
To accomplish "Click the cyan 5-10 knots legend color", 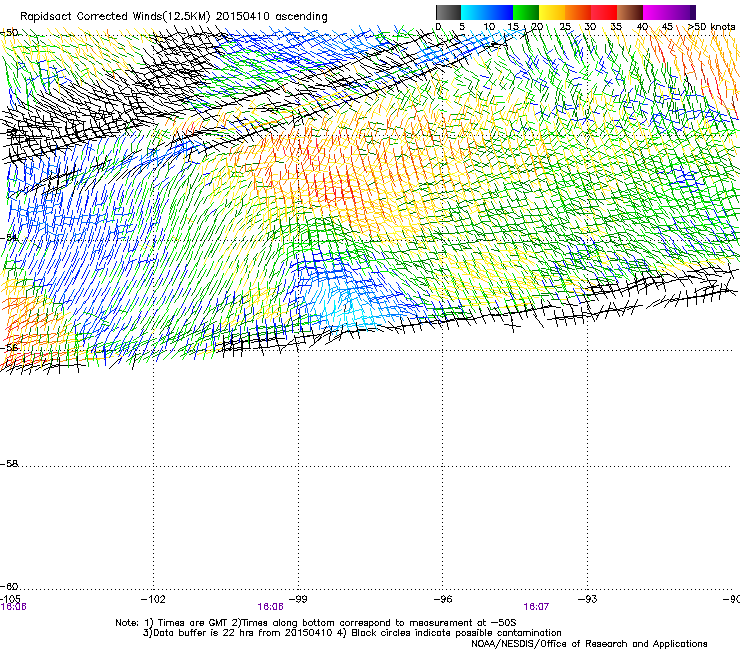I will point(474,12).
